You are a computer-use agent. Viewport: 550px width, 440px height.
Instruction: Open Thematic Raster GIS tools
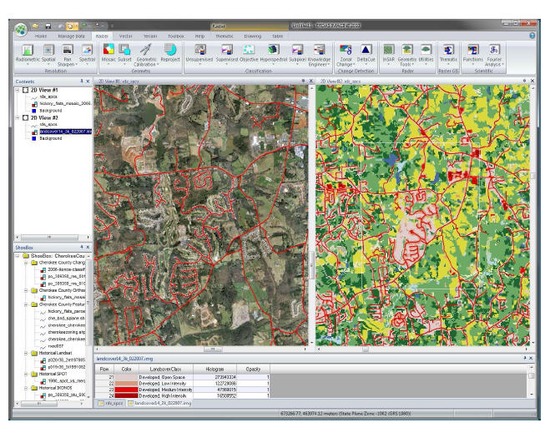(x=448, y=54)
